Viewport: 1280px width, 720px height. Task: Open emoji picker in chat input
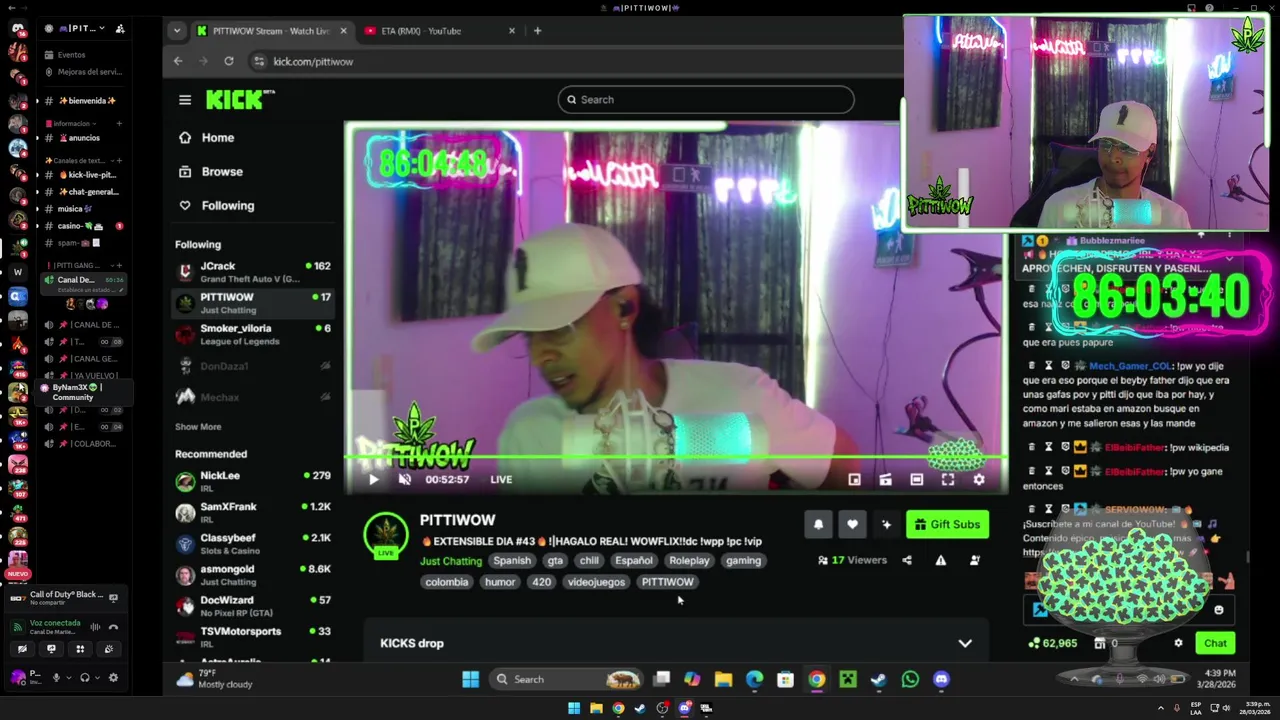tap(1218, 609)
